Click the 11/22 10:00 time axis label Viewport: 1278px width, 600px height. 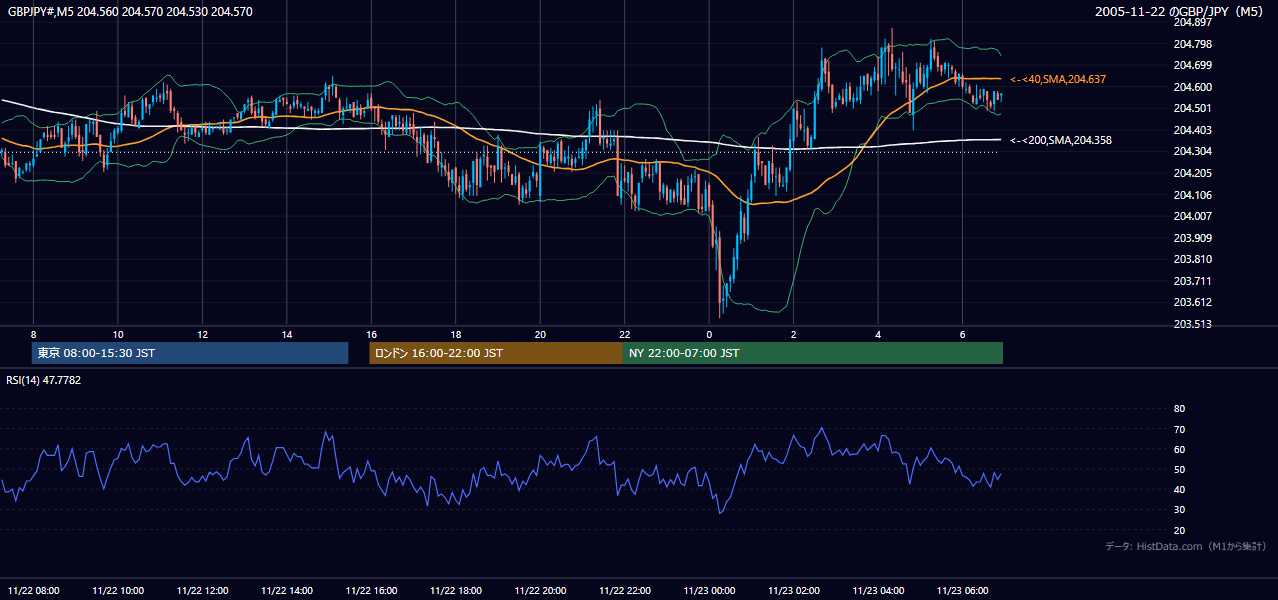pyautogui.click(x=118, y=590)
